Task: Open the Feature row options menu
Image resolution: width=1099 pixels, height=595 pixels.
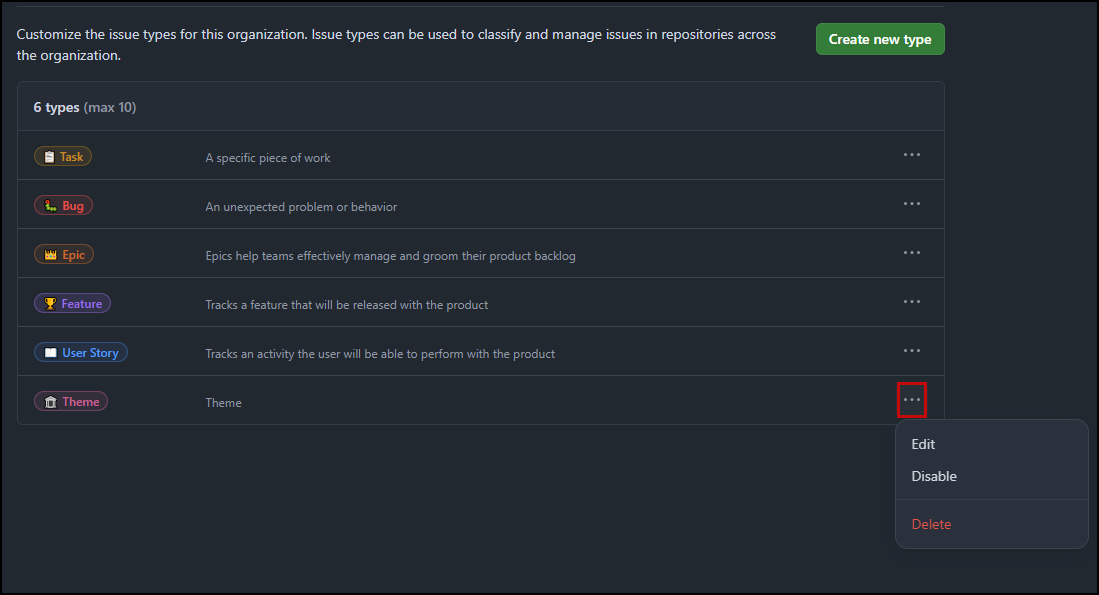Action: click(911, 302)
